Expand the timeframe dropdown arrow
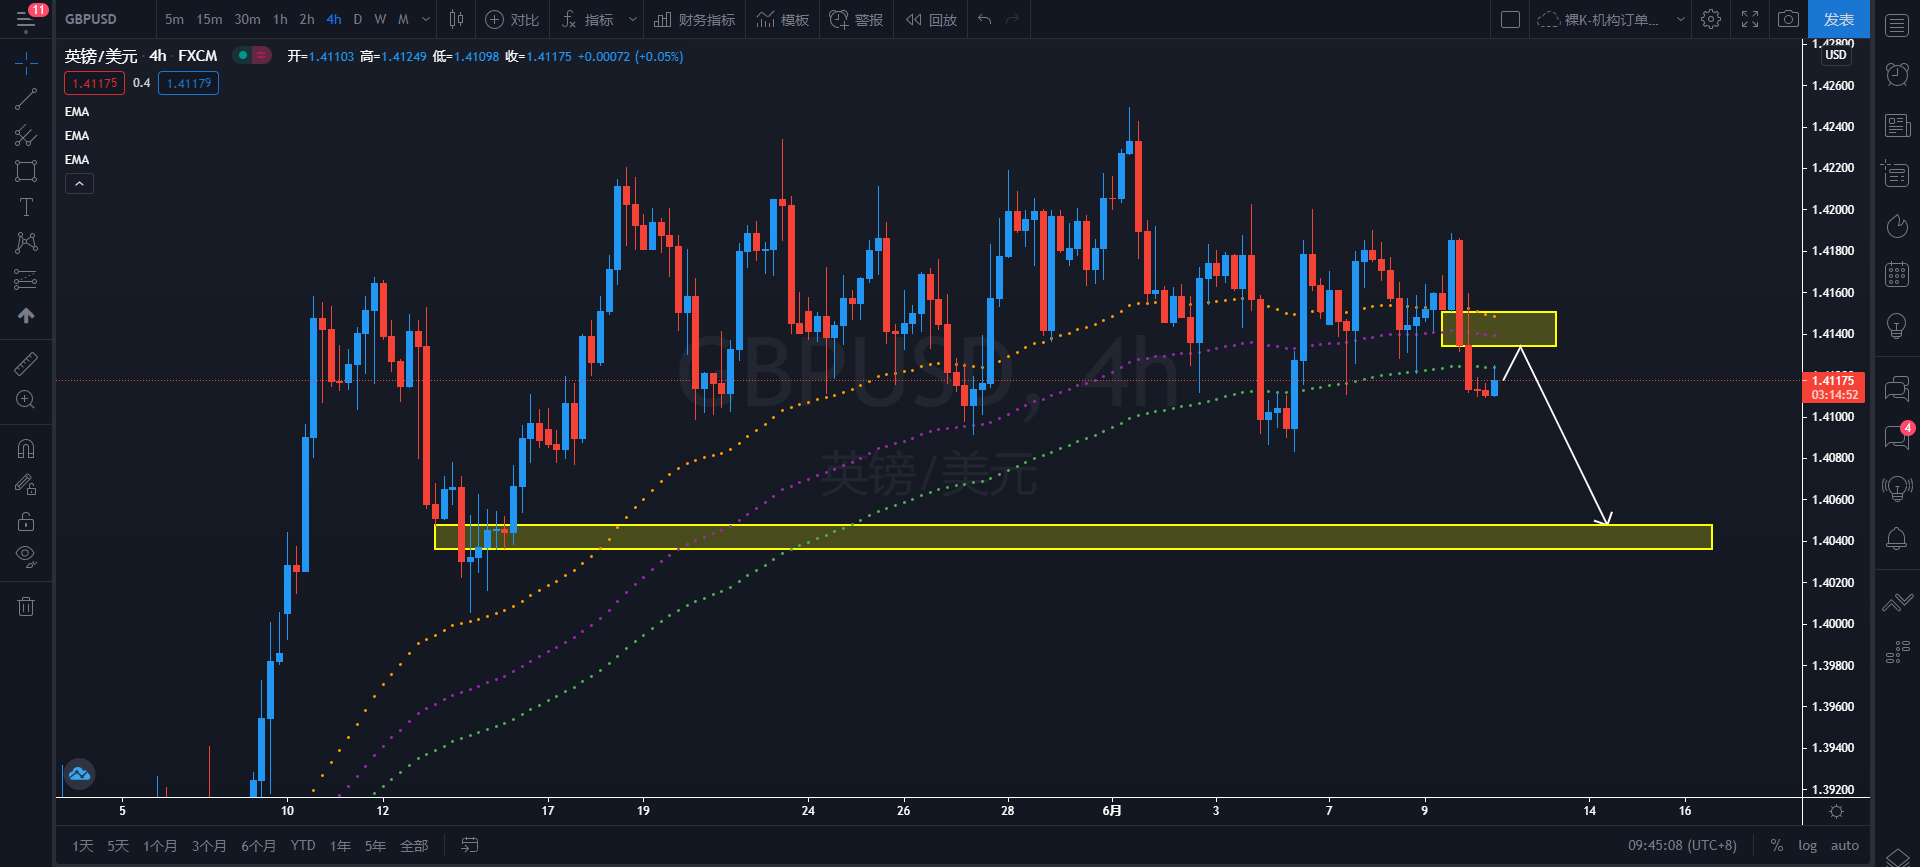Viewport: 1920px width, 867px height. point(426,19)
